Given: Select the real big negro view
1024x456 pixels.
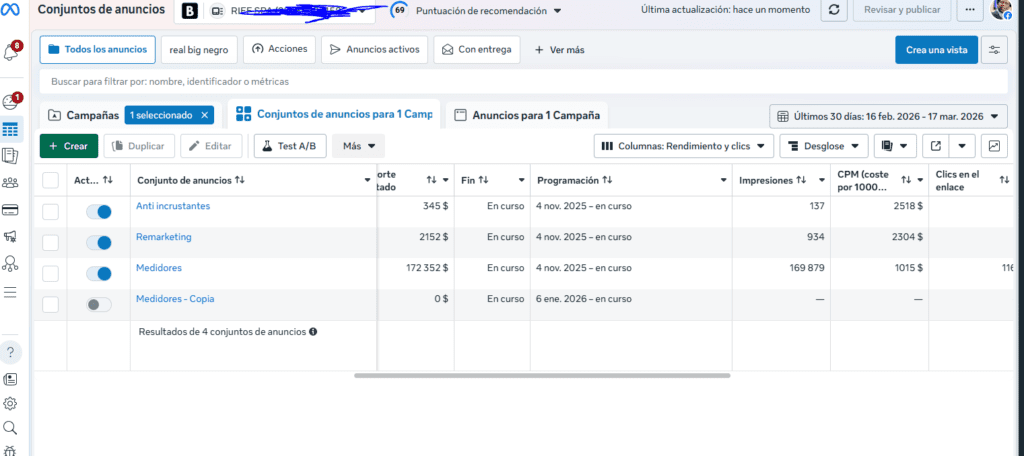Looking at the screenshot, I should [199, 50].
